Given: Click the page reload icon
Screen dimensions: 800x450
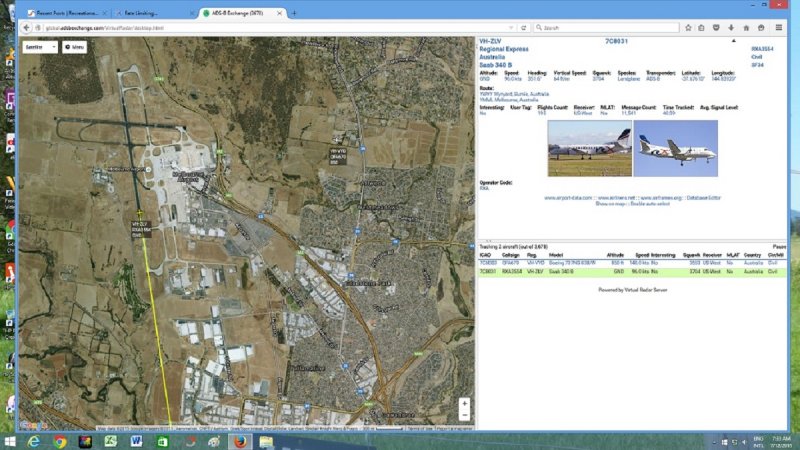Looking at the screenshot, I should (x=523, y=28).
